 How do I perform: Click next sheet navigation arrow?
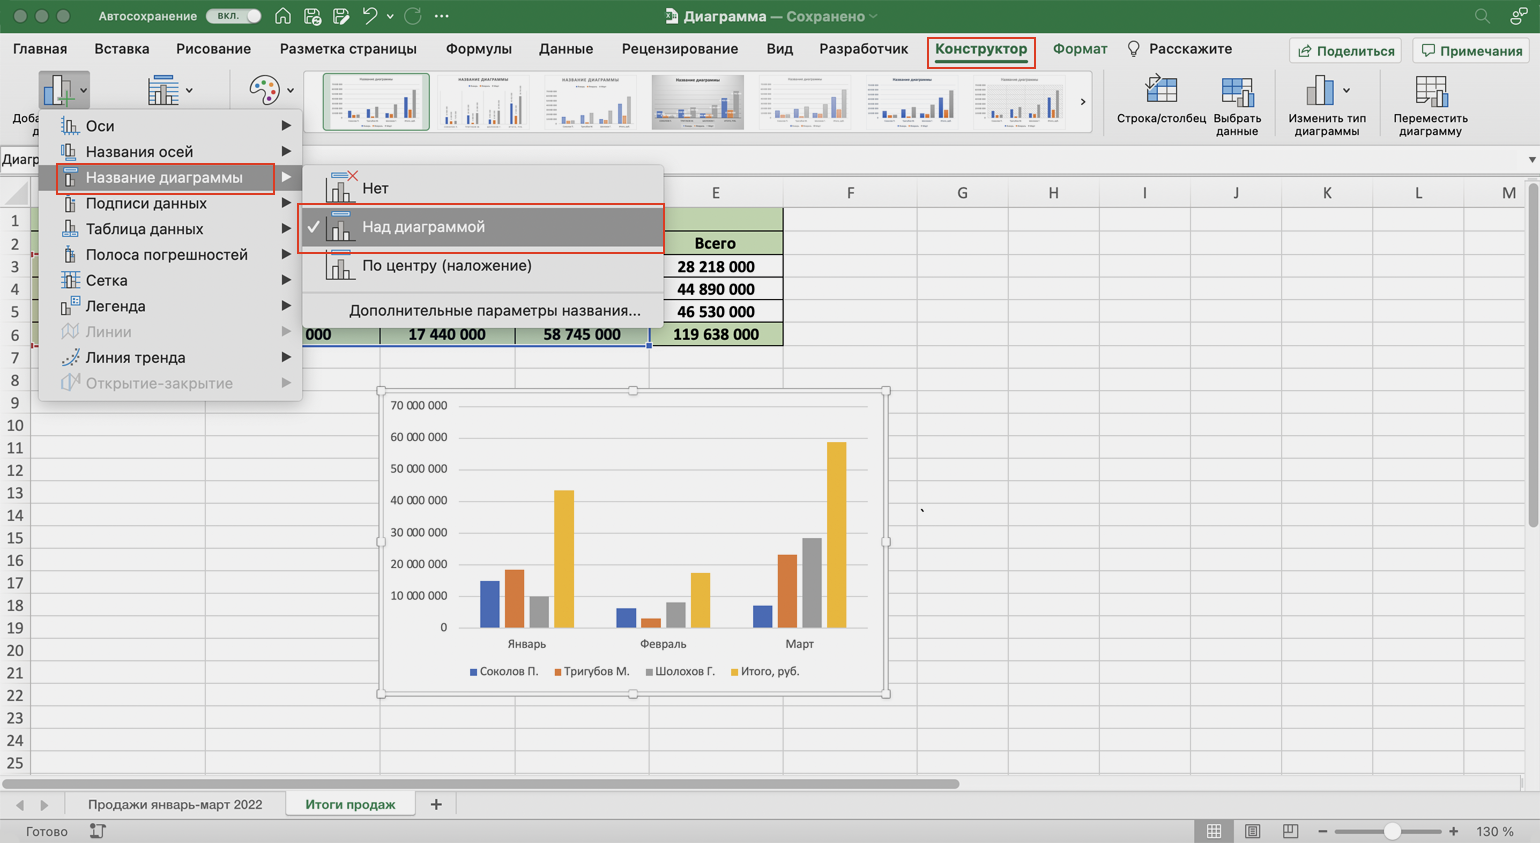point(44,805)
